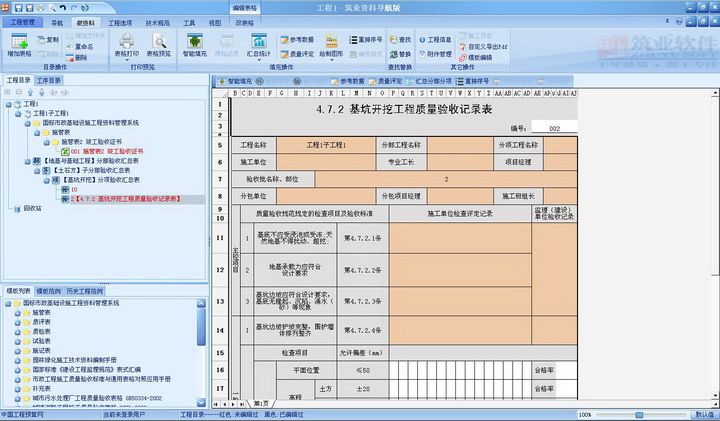Click the 智能填充 smart fill ribbon icon
The height and width of the screenshot is (421, 720).
tap(195, 43)
